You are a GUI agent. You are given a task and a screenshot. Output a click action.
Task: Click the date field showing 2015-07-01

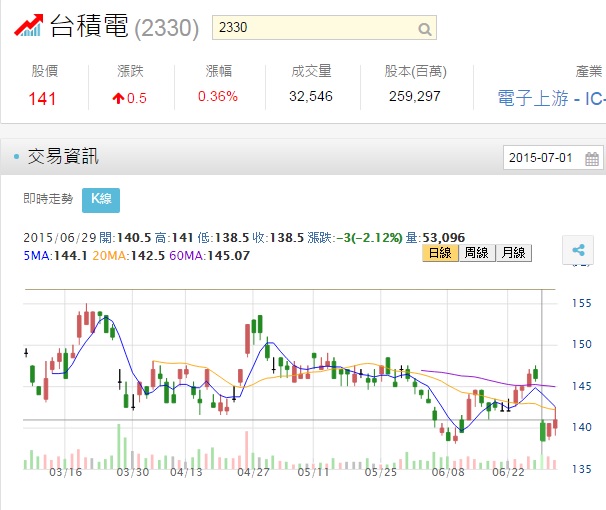coord(553,158)
